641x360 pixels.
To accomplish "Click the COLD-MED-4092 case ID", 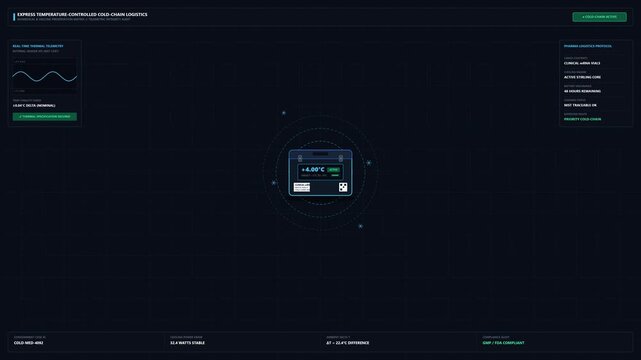I will [x=29, y=343].
